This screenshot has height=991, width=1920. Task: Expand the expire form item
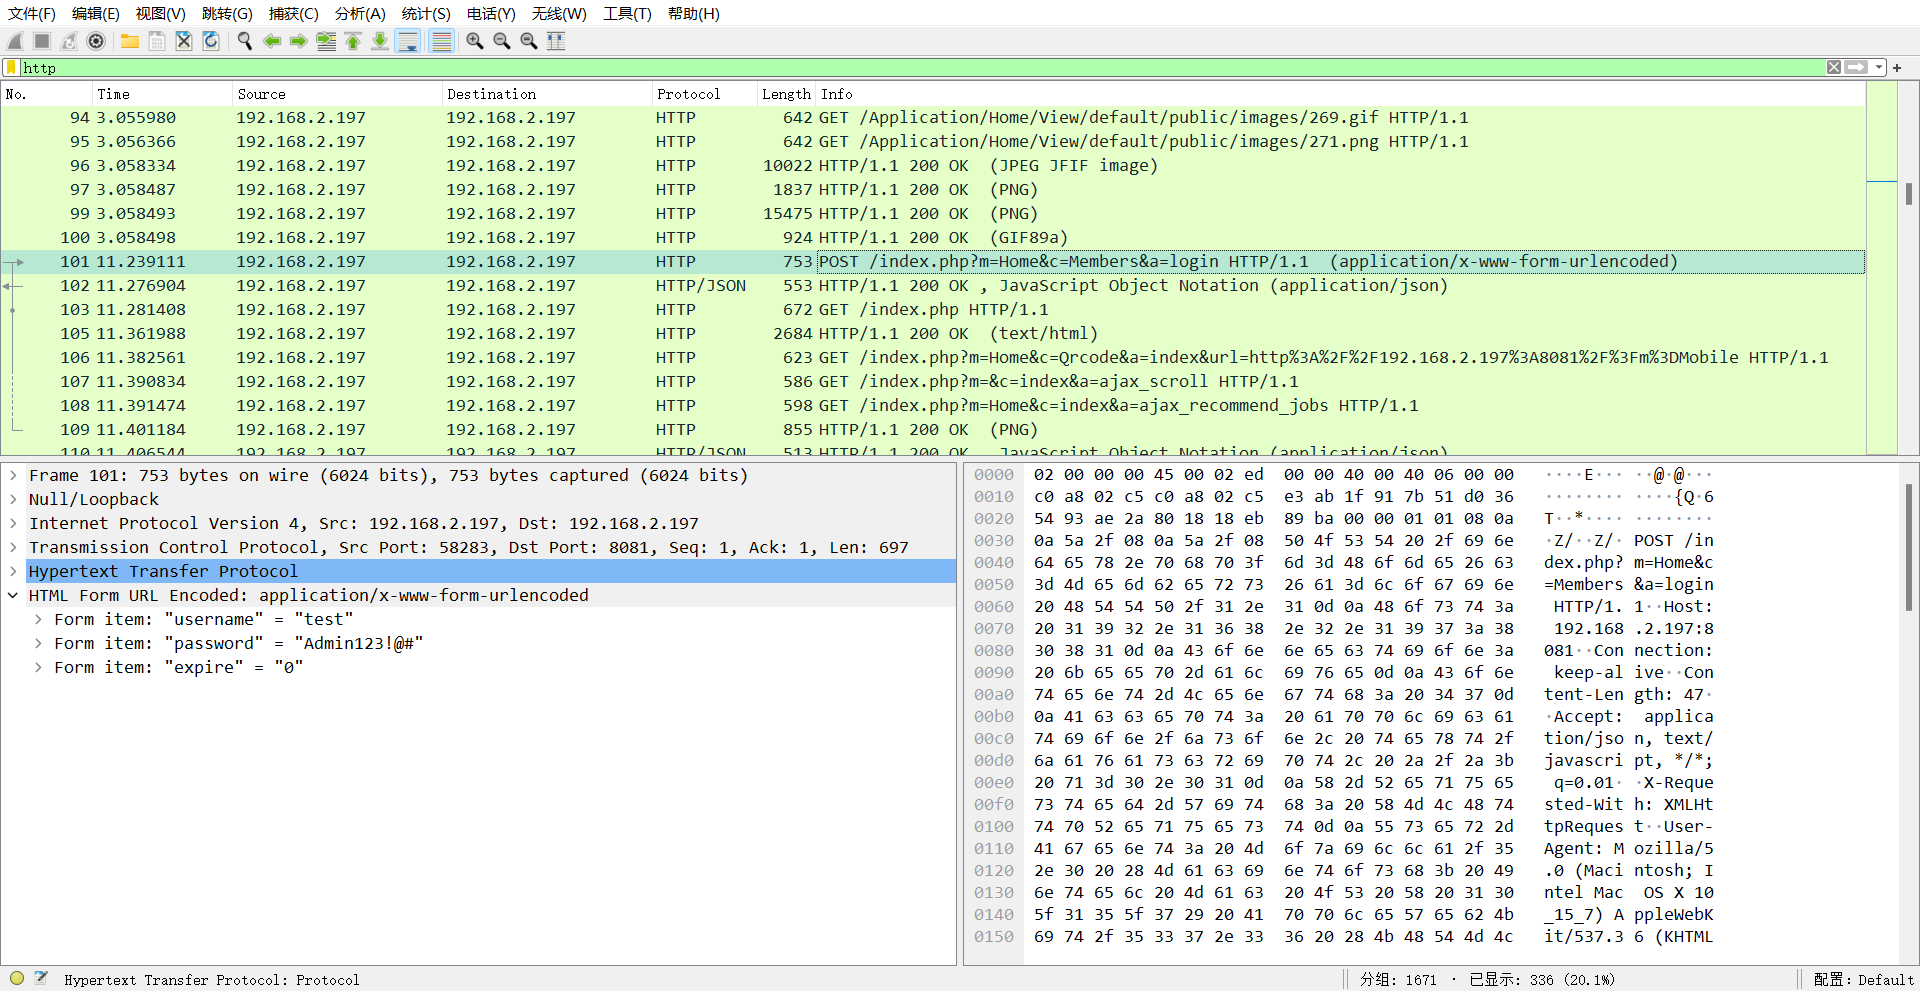pyautogui.click(x=38, y=667)
